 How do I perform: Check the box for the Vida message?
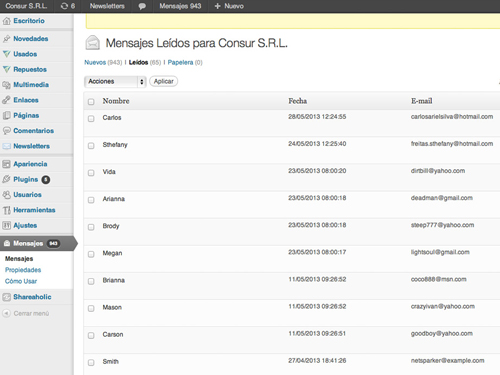tap(91, 173)
